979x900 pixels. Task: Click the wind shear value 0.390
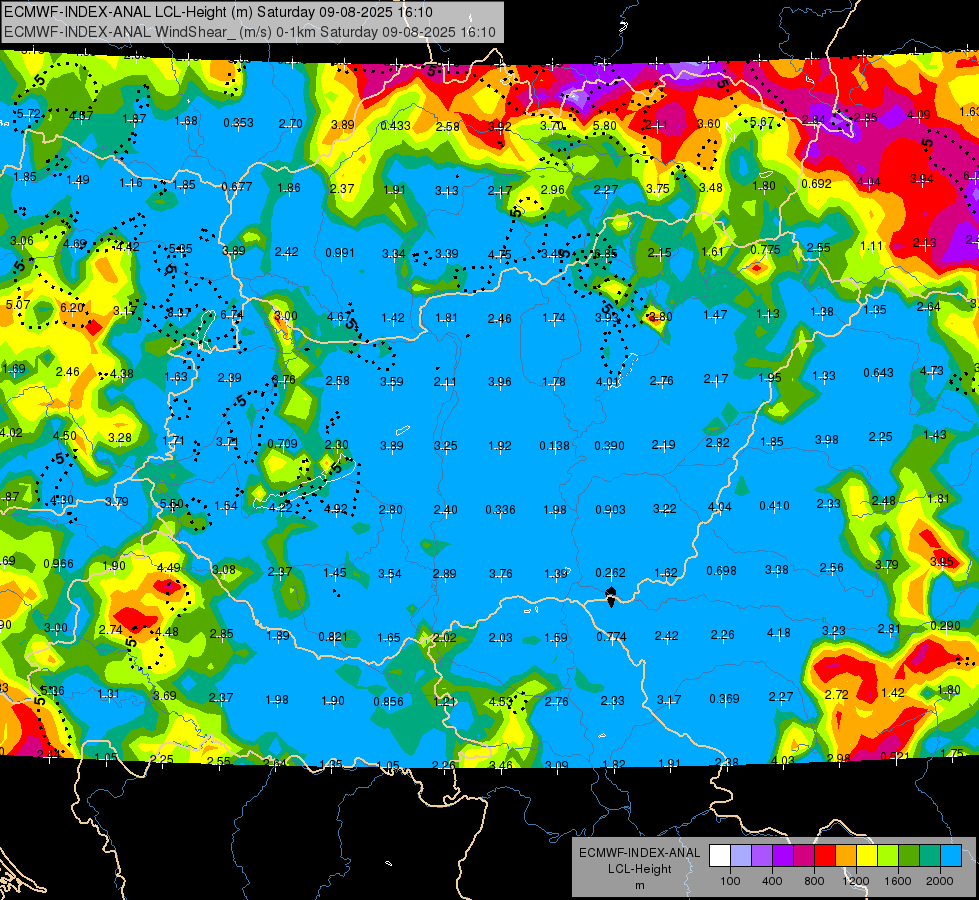pyautogui.click(x=609, y=446)
